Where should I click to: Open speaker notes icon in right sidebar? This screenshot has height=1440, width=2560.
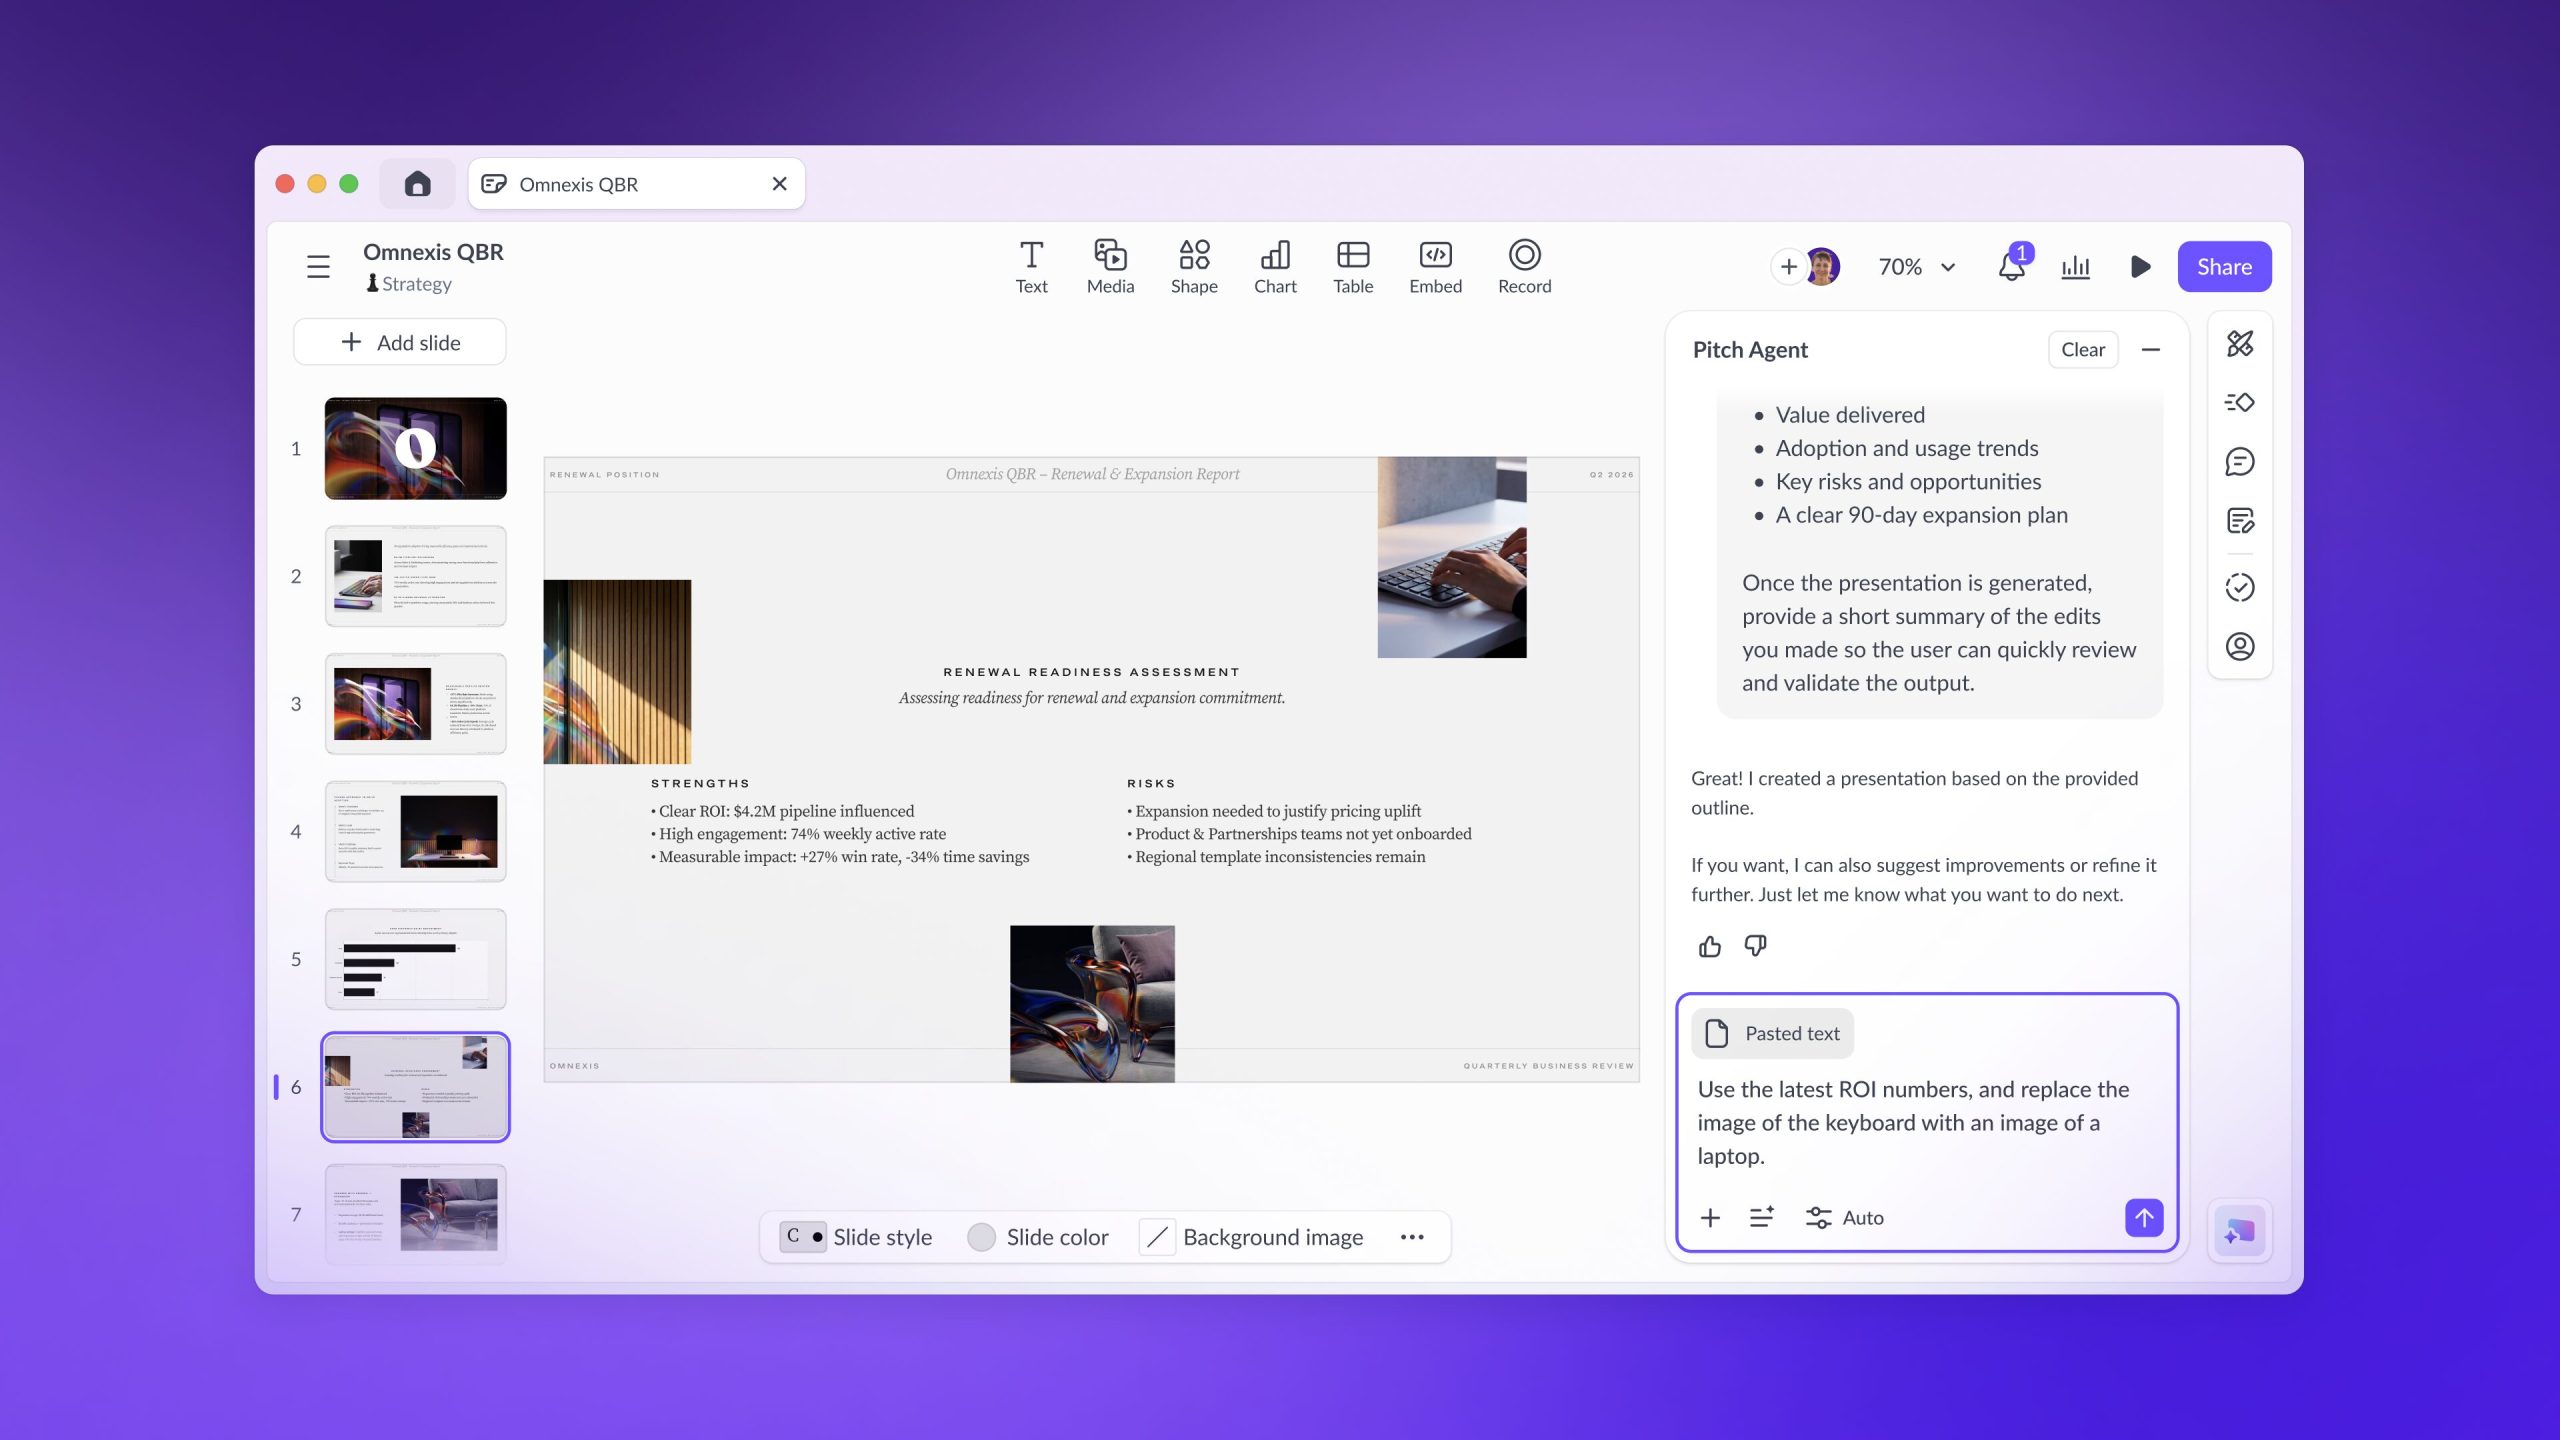2240,520
